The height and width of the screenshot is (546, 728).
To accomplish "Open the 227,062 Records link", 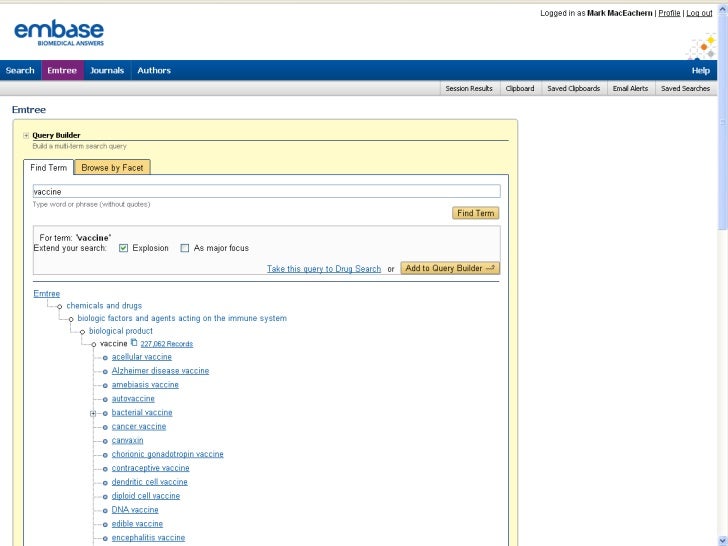I will (167, 344).
